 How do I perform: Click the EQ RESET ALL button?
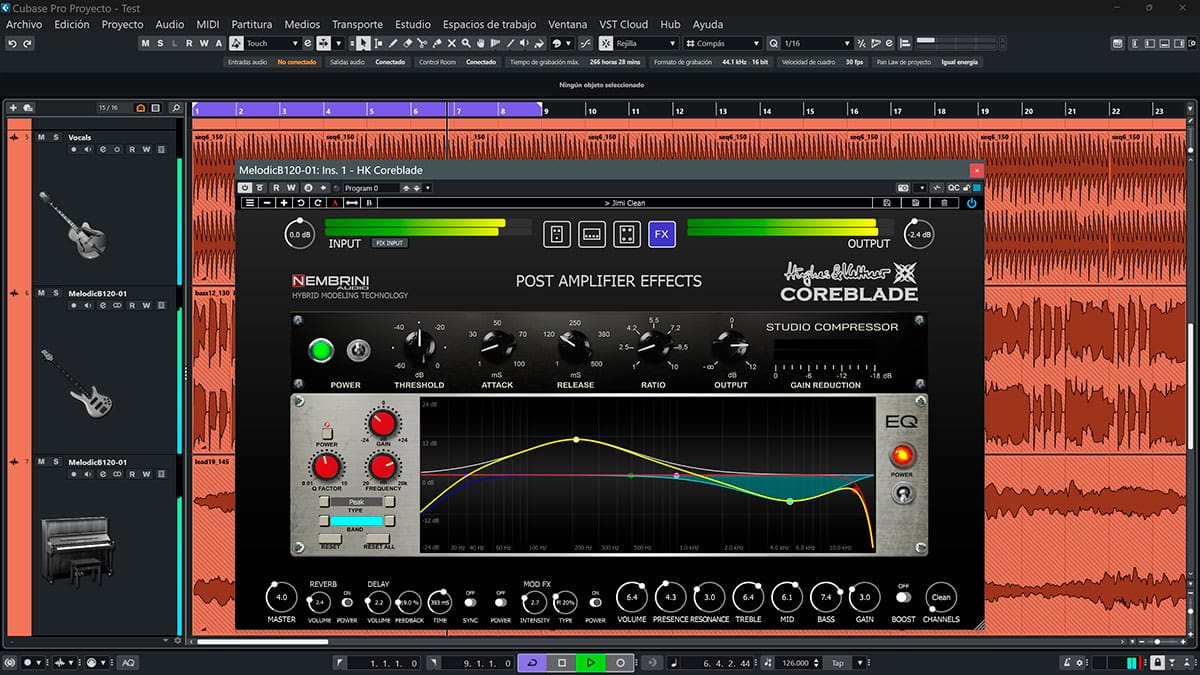tap(378, 538)
